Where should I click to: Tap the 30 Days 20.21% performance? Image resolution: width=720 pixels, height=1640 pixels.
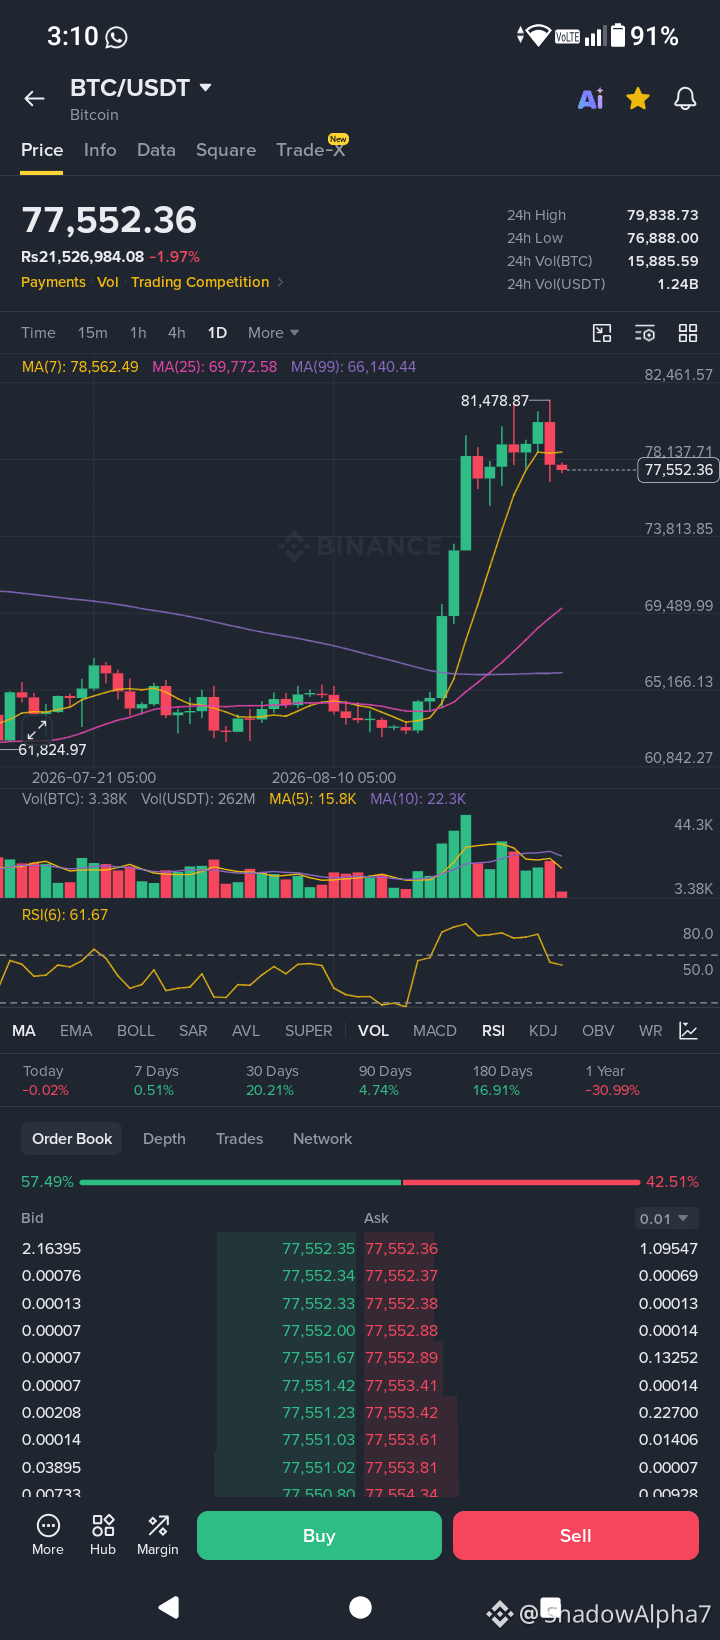272,1080
